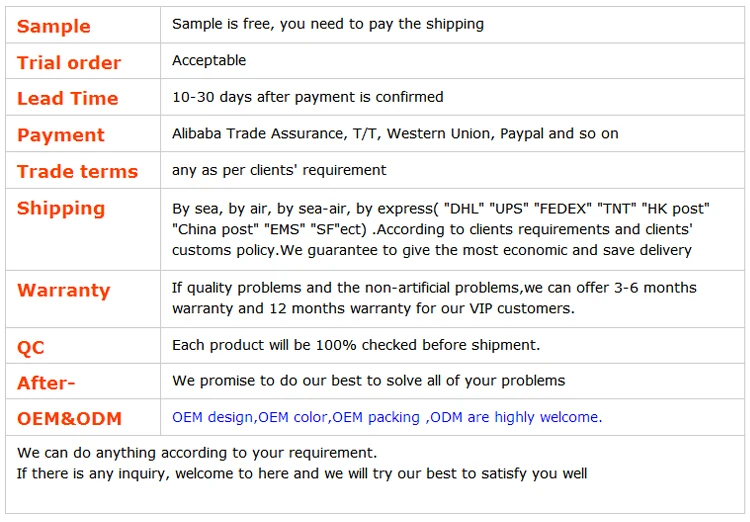Select the QC row label

point(31,348)
